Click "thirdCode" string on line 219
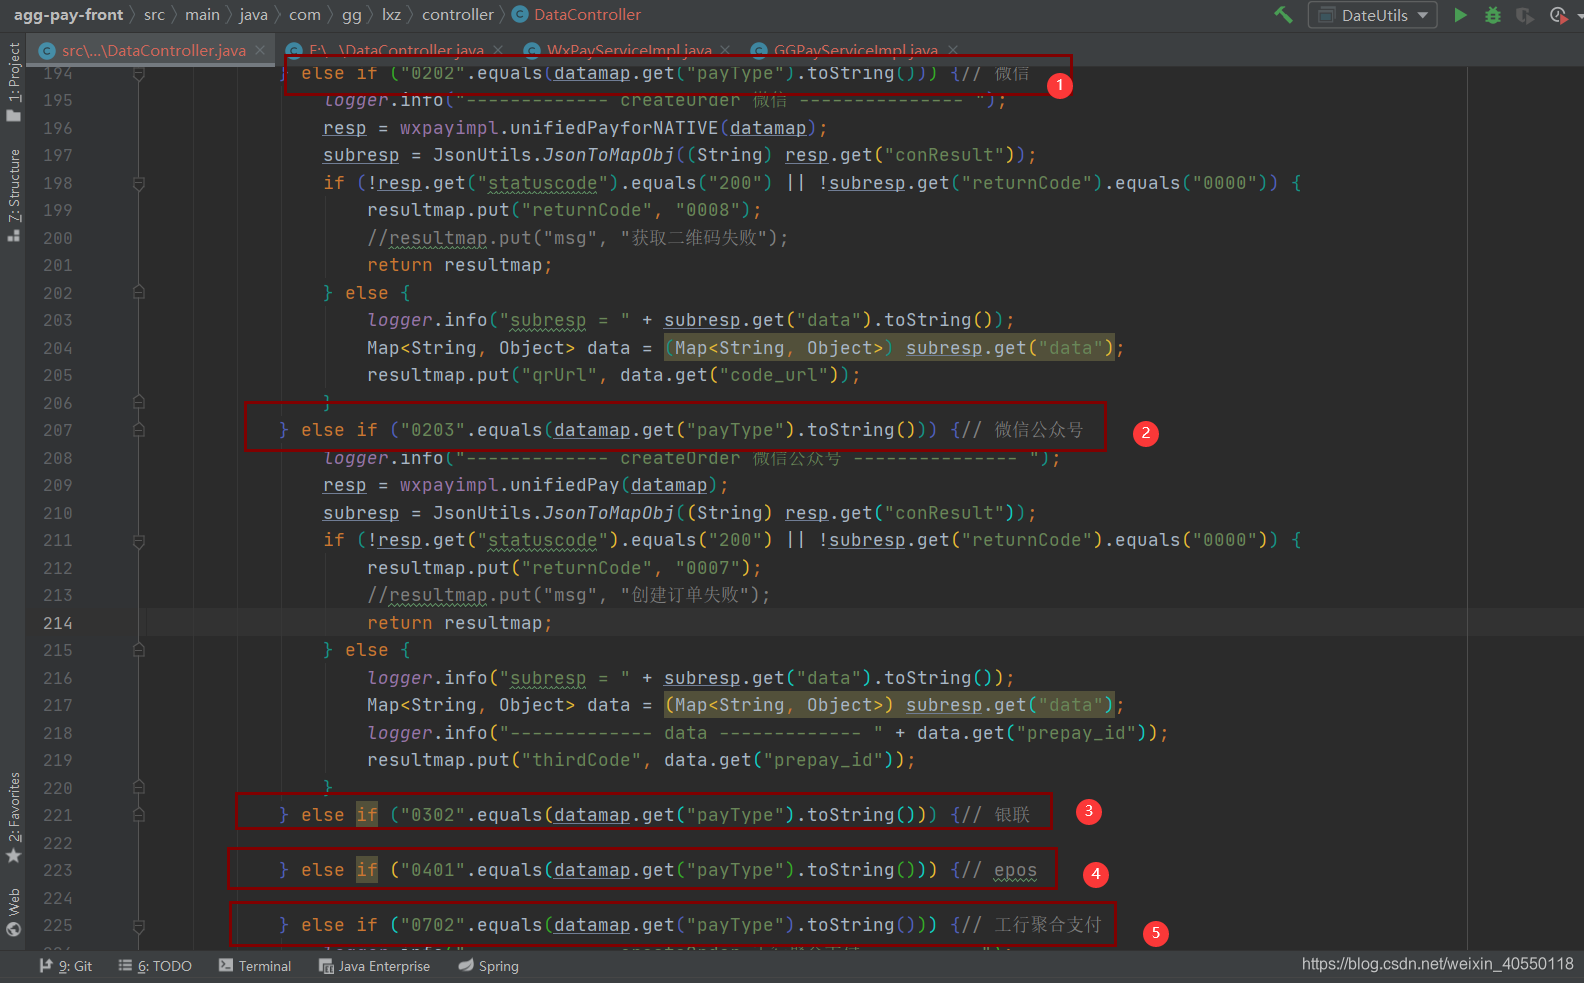The image size is (1584, 983). (x=582, y=760)
